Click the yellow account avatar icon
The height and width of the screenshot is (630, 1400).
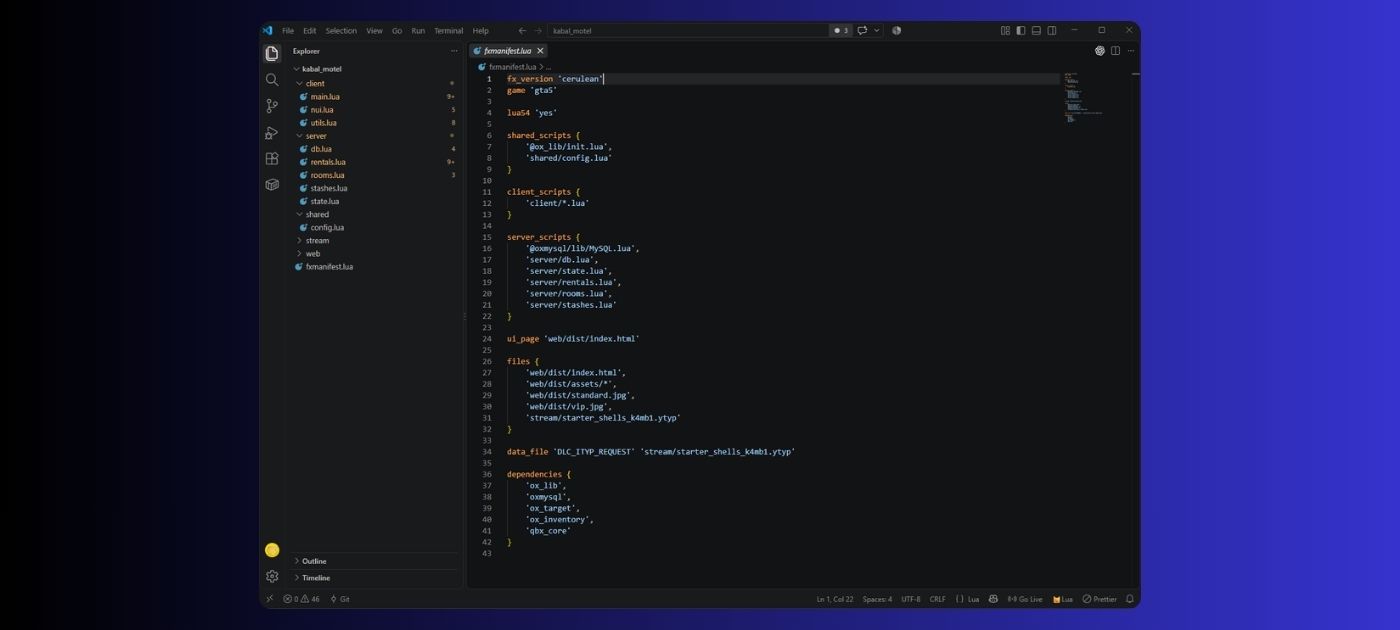272,550
